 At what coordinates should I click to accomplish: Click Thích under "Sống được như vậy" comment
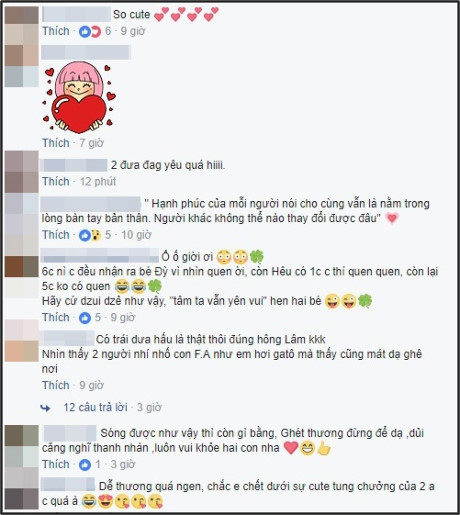pos(56,464)
